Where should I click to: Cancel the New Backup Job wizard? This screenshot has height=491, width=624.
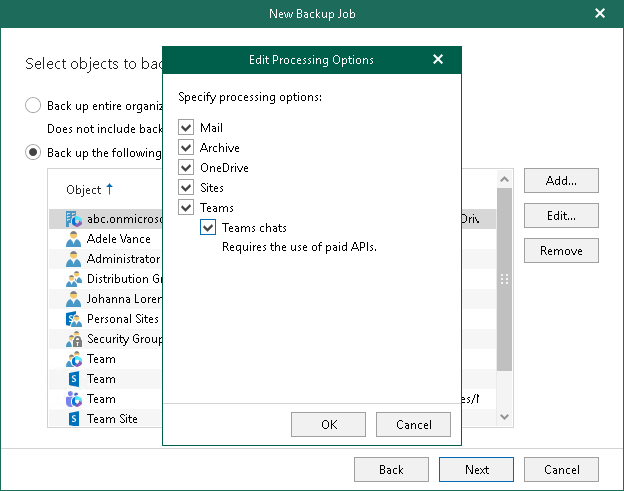pyautogui.click(x=561, y=470)
